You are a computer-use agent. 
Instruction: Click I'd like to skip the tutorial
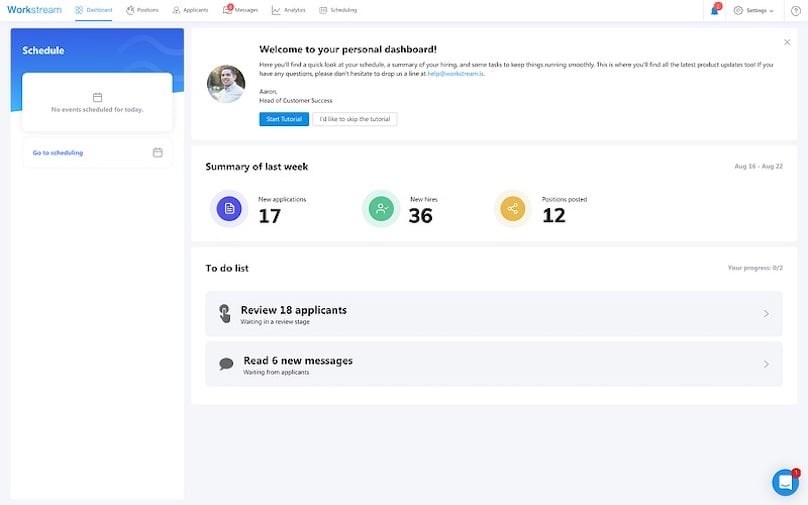(x=355, y=119)
